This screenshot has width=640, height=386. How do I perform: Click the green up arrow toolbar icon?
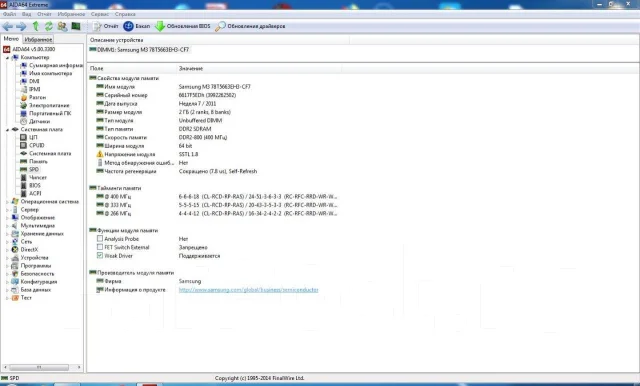click(x=36, y=26)
